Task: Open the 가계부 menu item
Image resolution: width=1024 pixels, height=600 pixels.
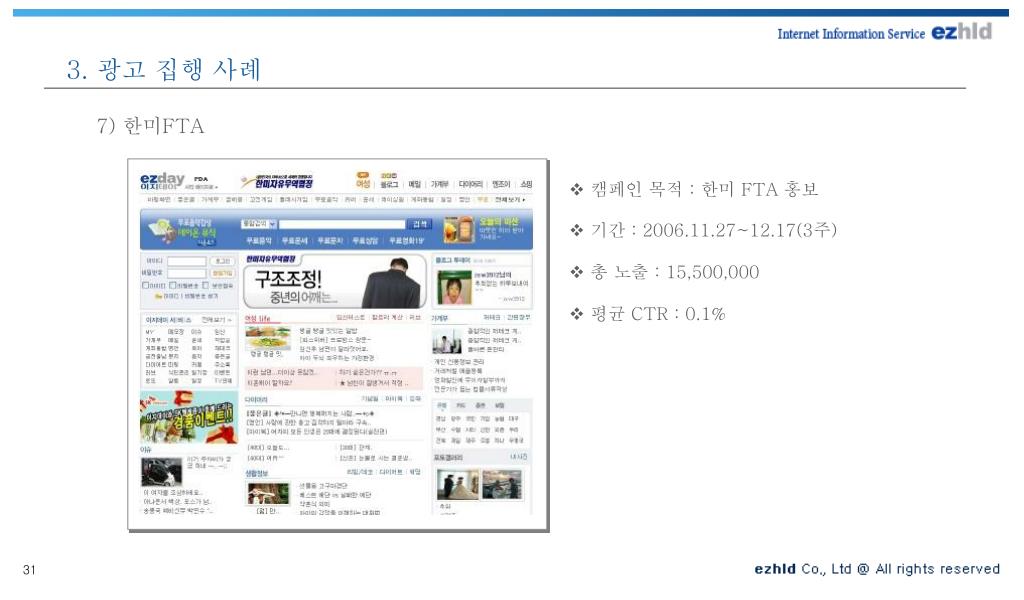Action: coord(440,184)
